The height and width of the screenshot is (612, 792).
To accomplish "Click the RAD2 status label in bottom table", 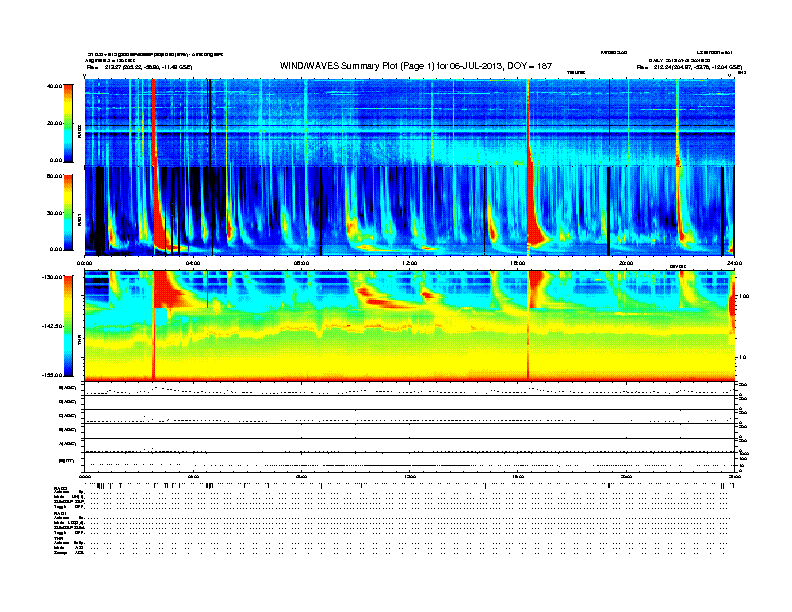I will (61, 488).
